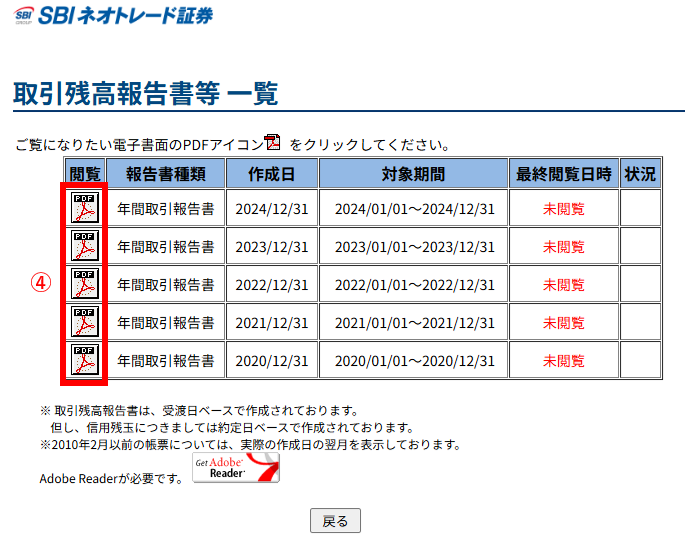The height and width of the screenshot is (539, 685).
Task: Click the red 未閲覧 status in the 2022 row
Action: pyautogui.click(x=563, y=285)
